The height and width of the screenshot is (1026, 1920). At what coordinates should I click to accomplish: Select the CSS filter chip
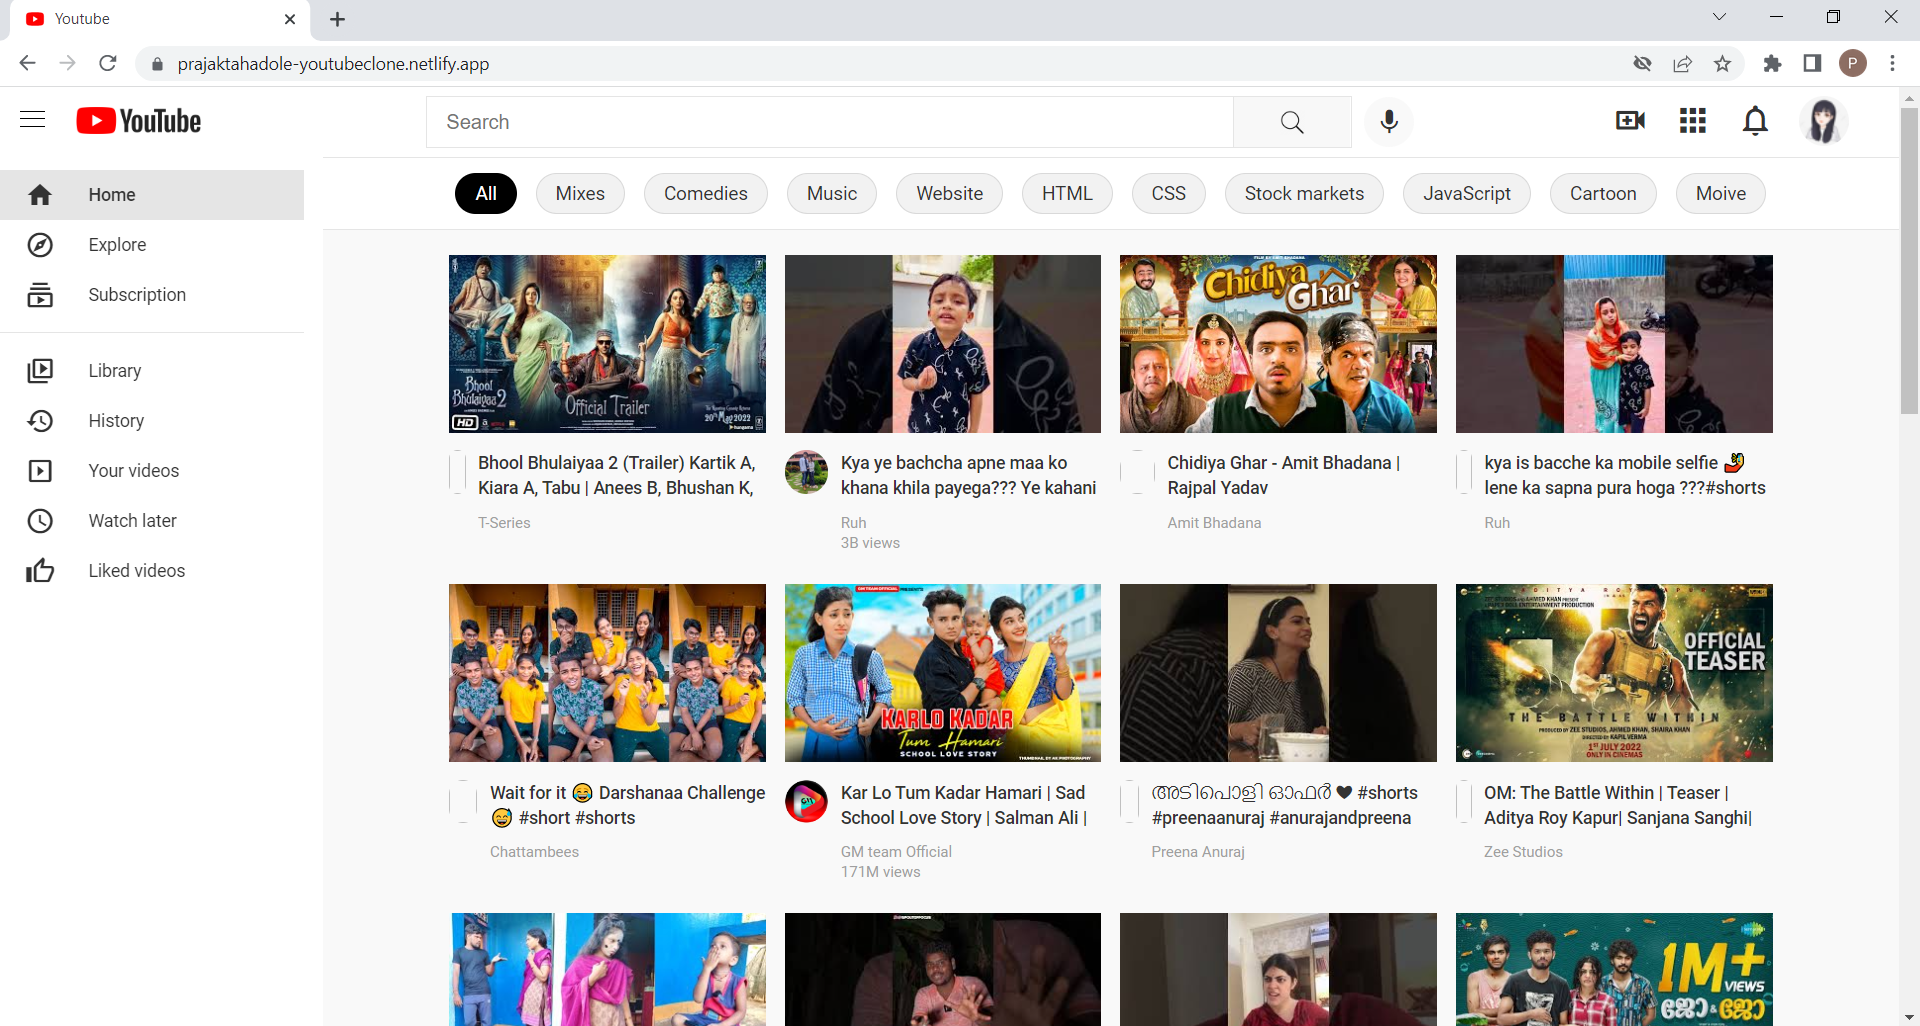click(x=1169, y=194)
